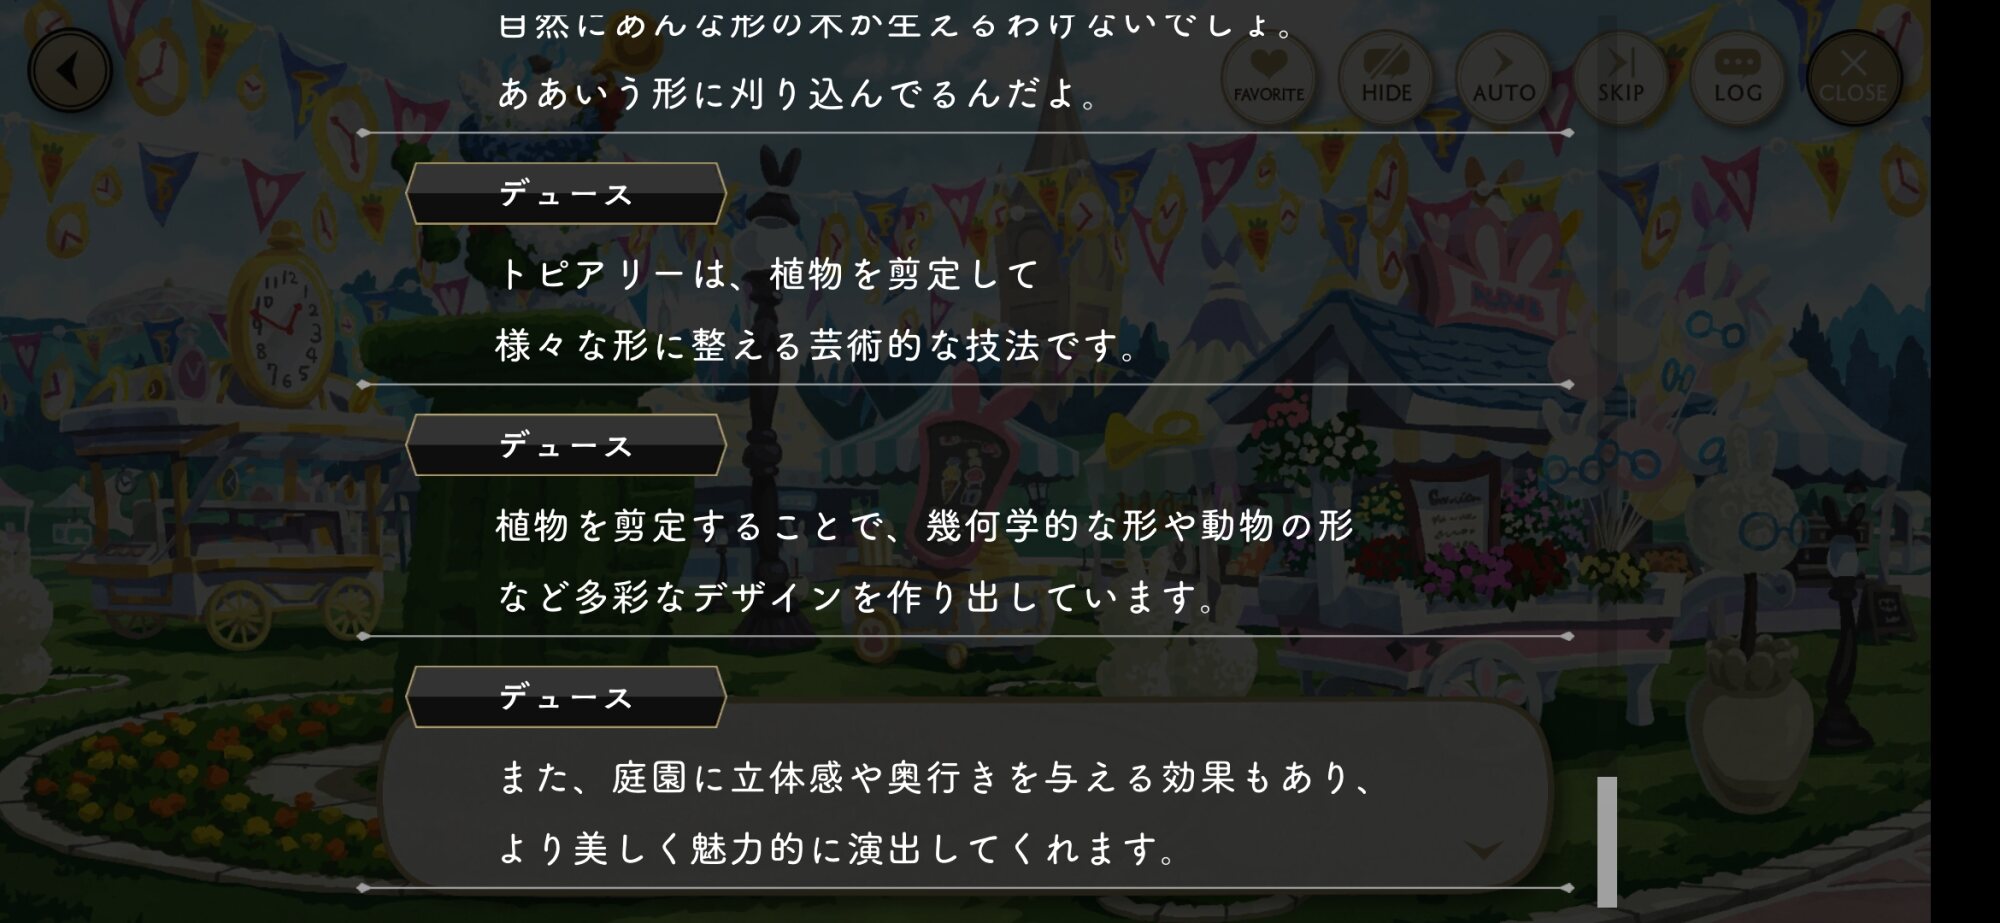2000x923 pixels.
Task: Skip the scene with SKIP button
Action: click(x=1620, y=77)
